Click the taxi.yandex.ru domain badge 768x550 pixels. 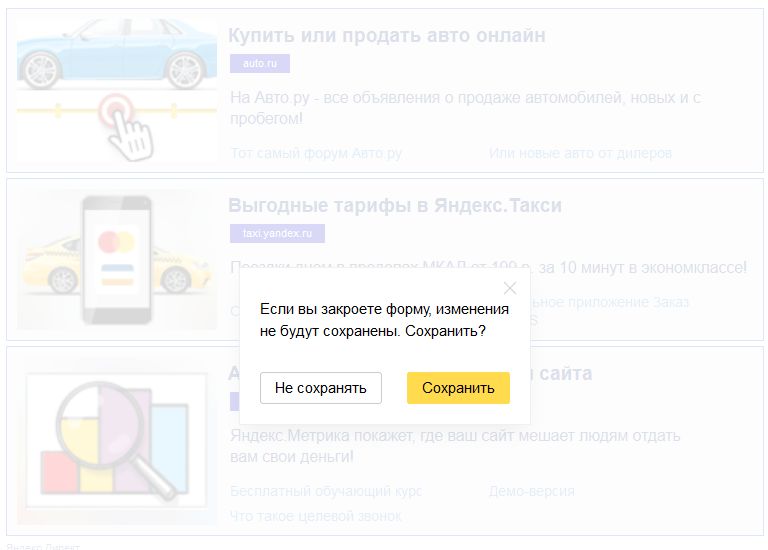point(277,233)
